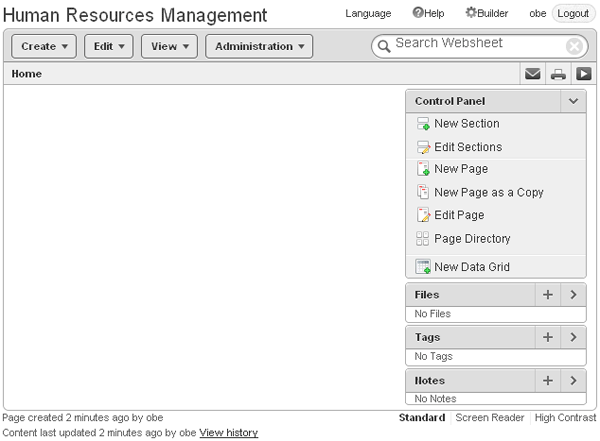The width and height of the screenshot is (600, 441).
Task: Open the Create dropdown menu
Action: (x=45, y=46)
